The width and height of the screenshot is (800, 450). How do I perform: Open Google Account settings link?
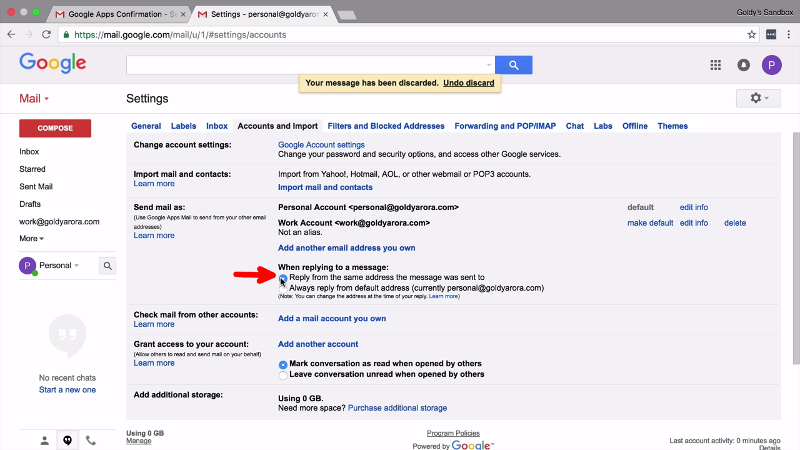click(321, 145)
